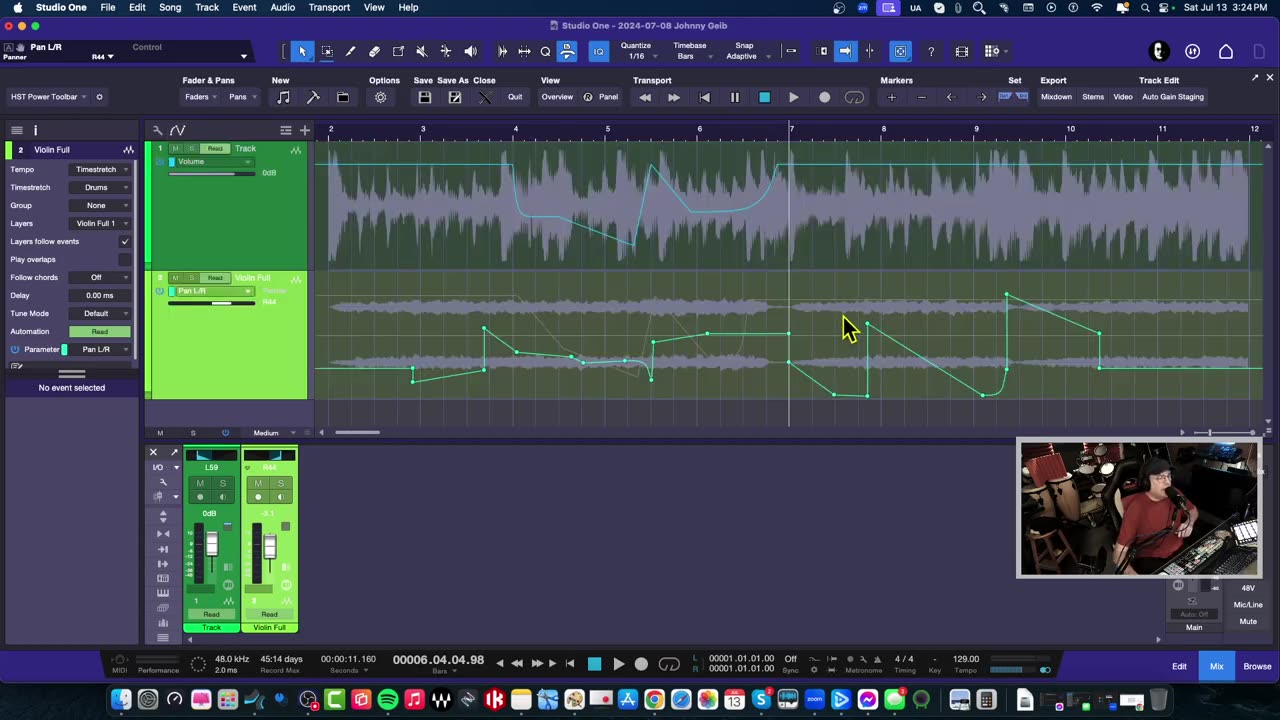The height and width of the screenshot is (720, 1280).
Task: Click the Quit button
Action: click(x=515, y=97)
